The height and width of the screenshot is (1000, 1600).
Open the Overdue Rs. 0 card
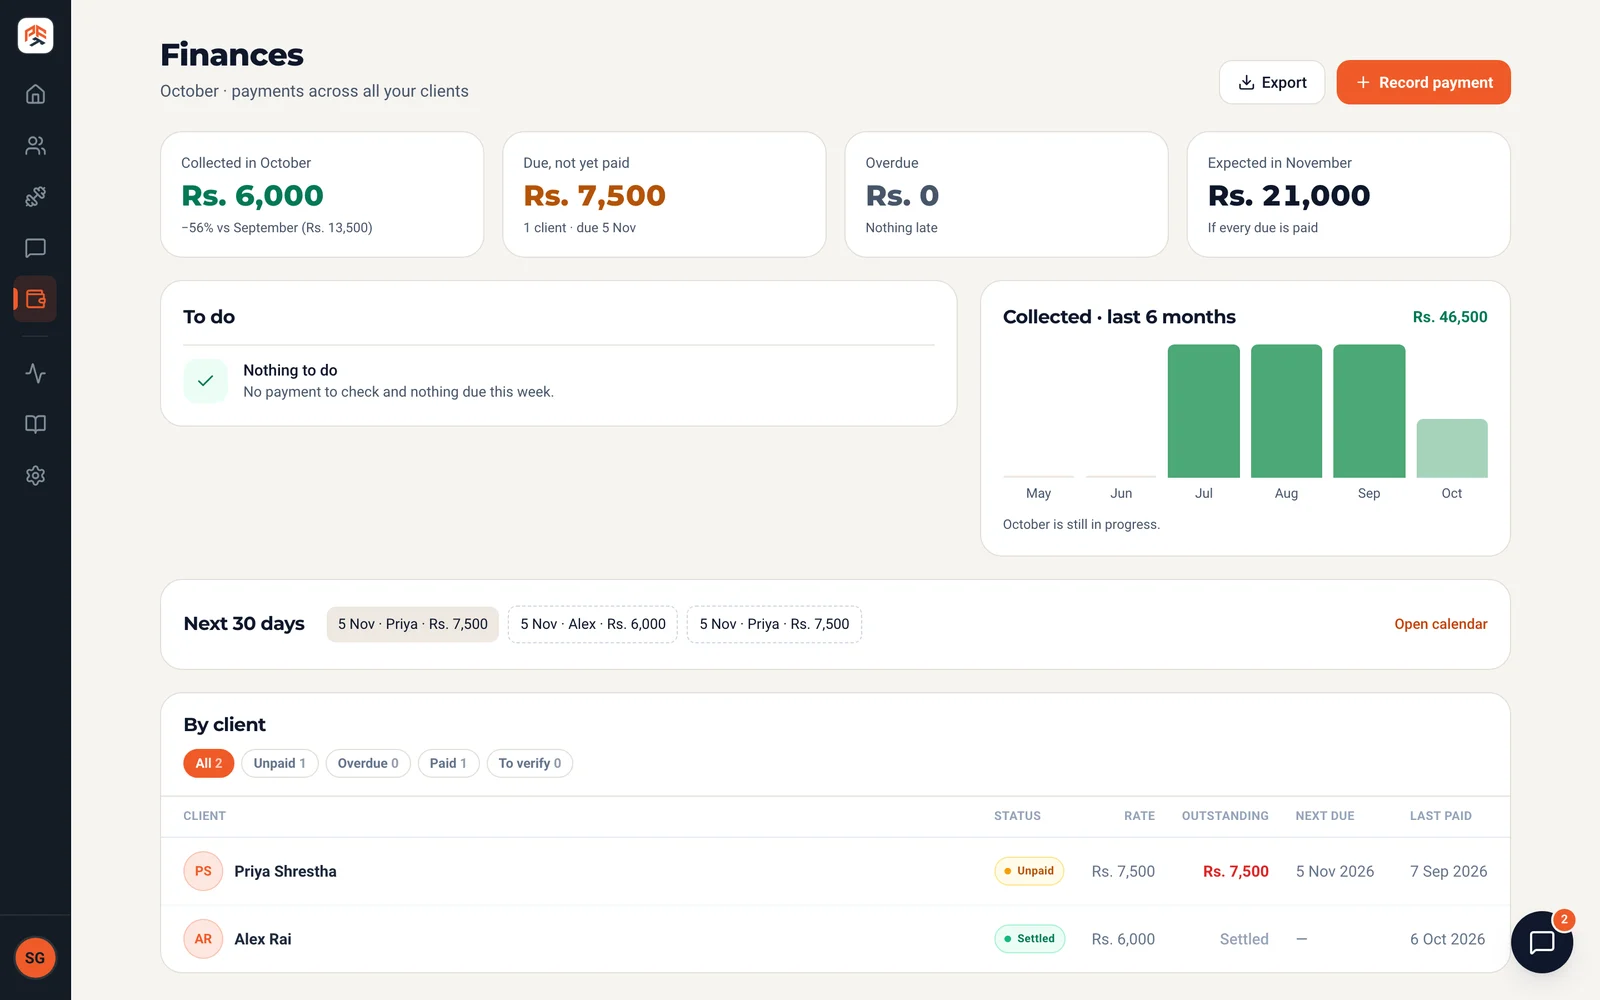[x=1006, y=195]
